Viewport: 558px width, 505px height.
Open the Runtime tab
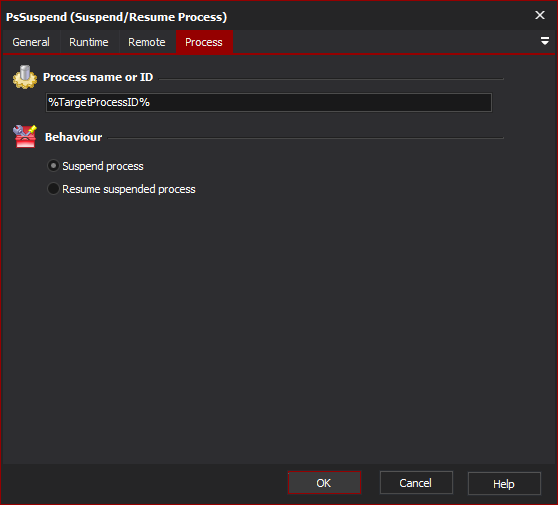pyautogui.click(x=89, y=42)
